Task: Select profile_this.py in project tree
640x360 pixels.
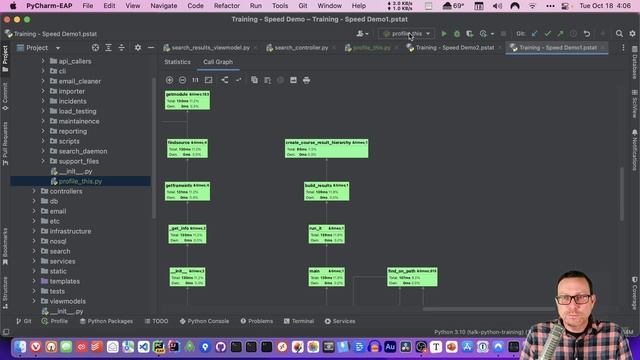Action: (80, 181)
